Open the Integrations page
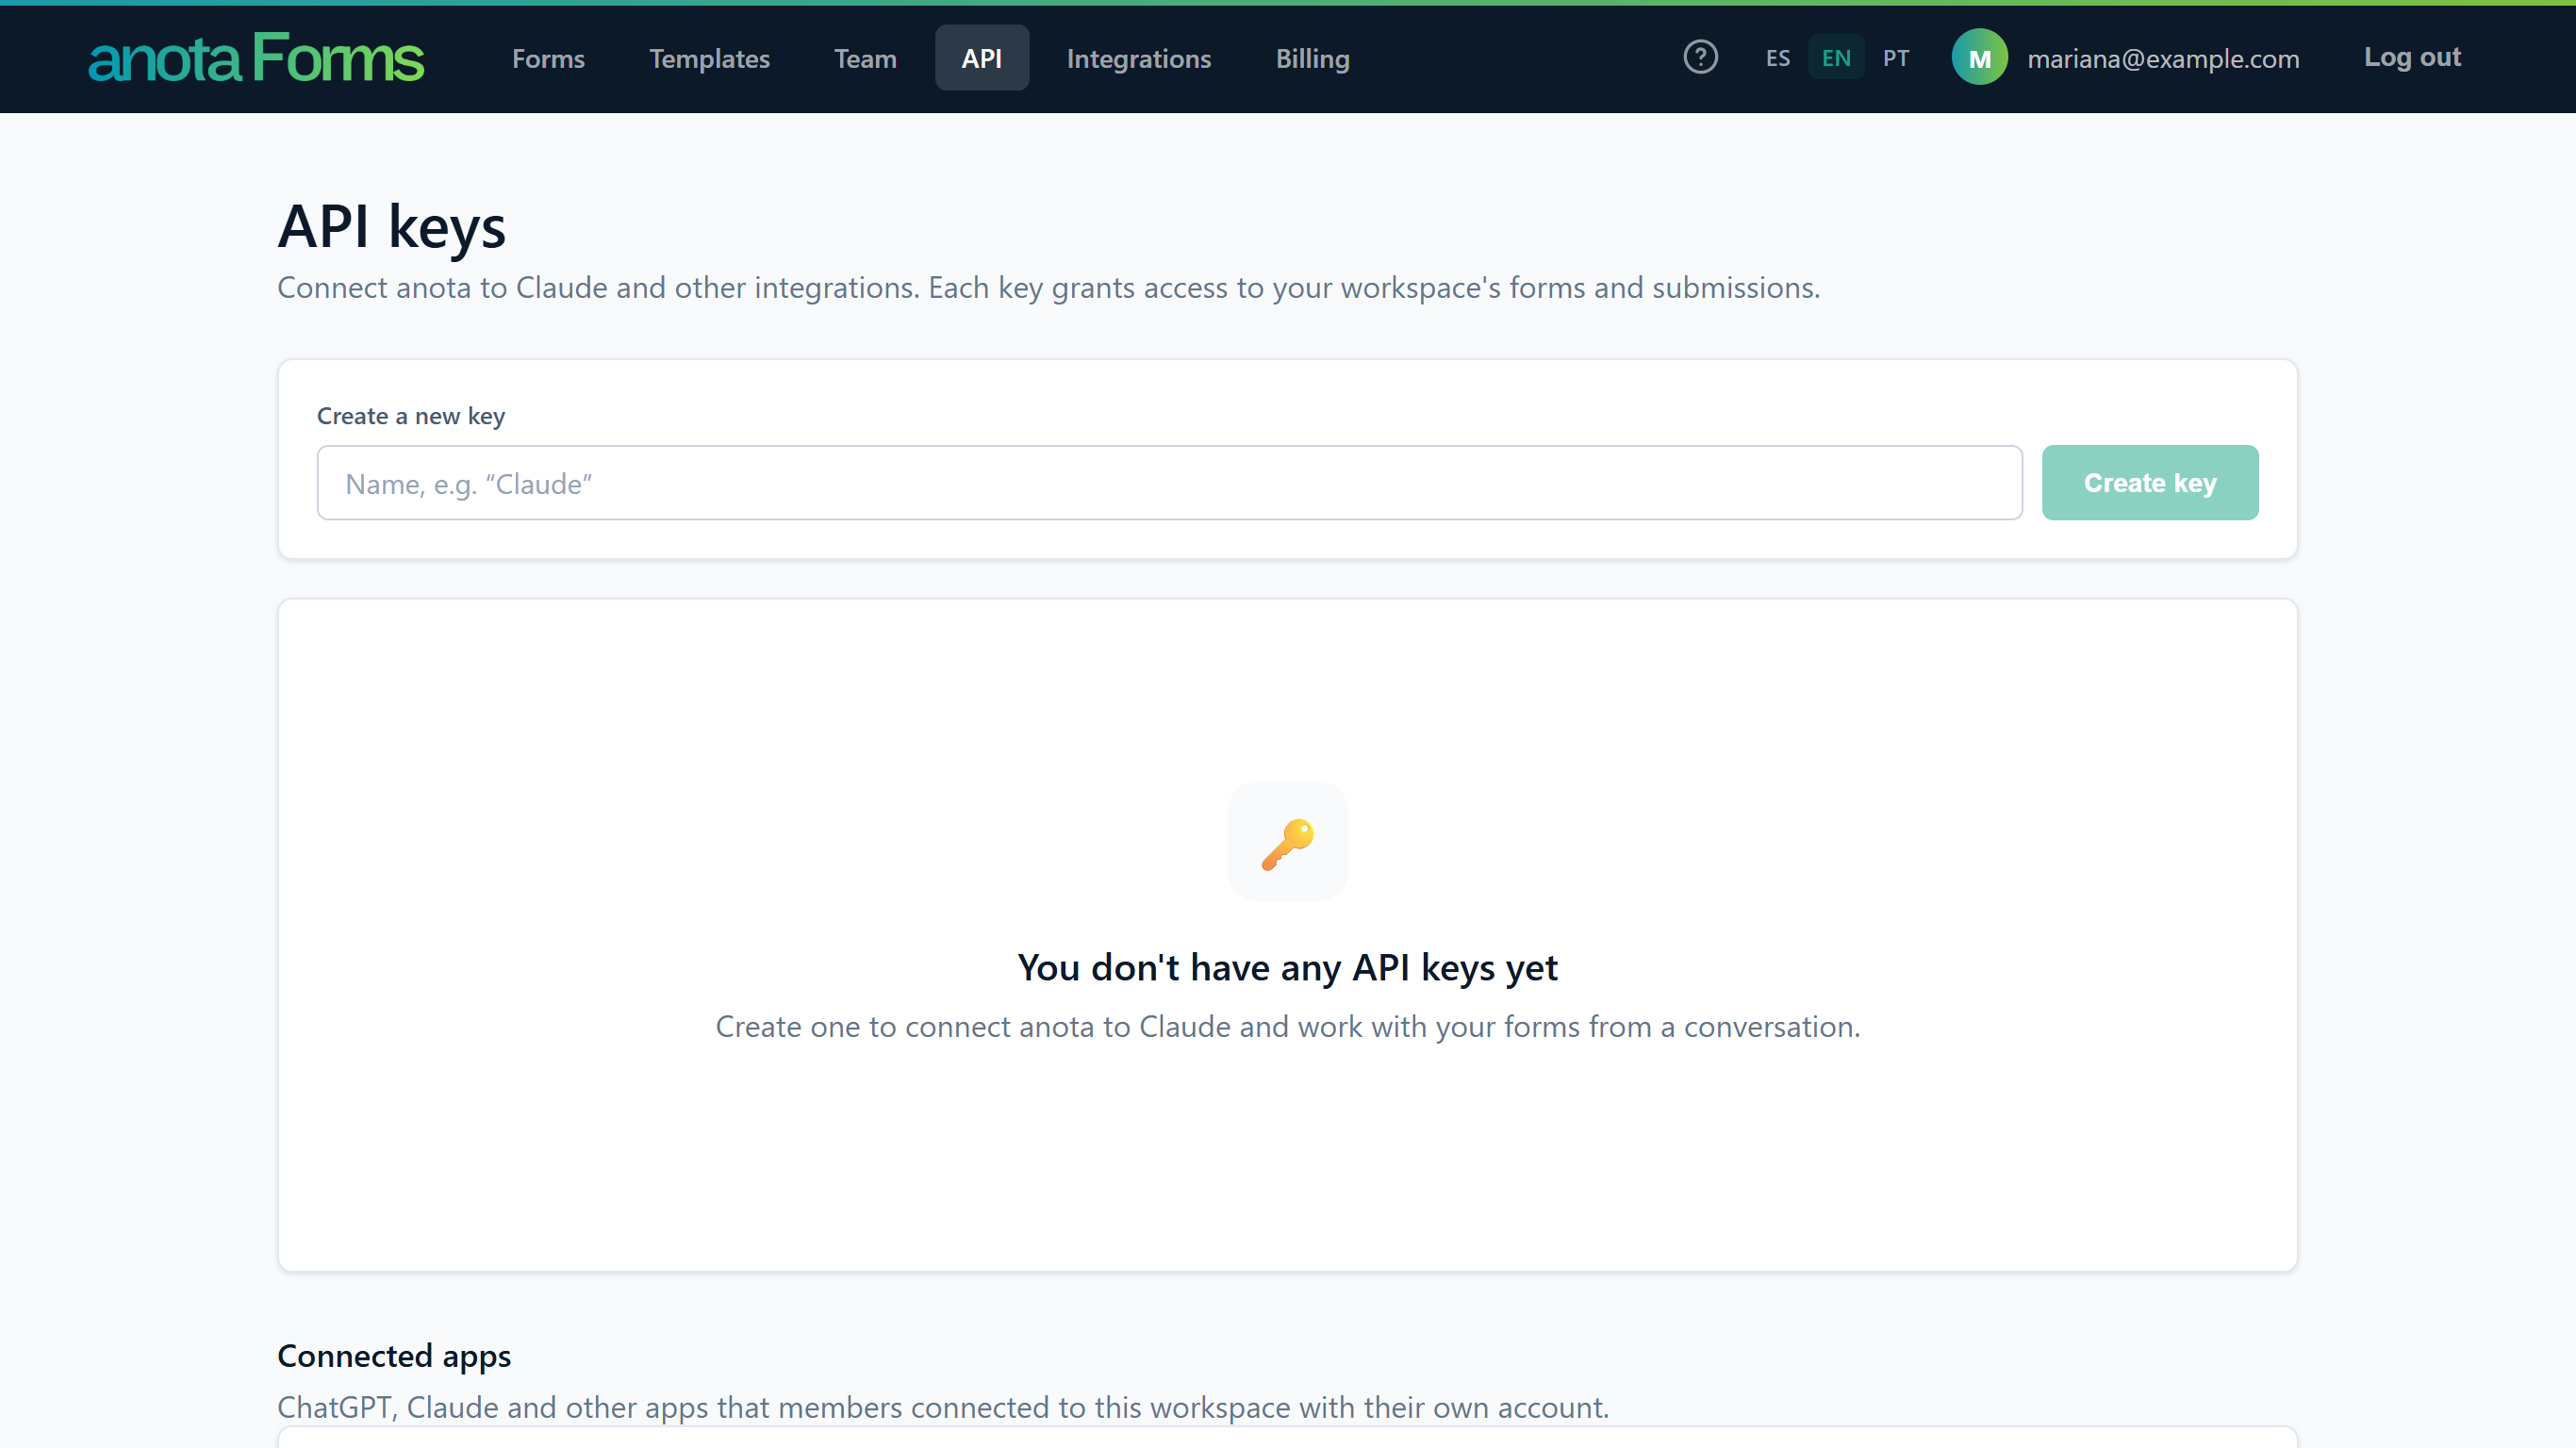Viewport: 2576px width, 1448px height. (1138, 58)
